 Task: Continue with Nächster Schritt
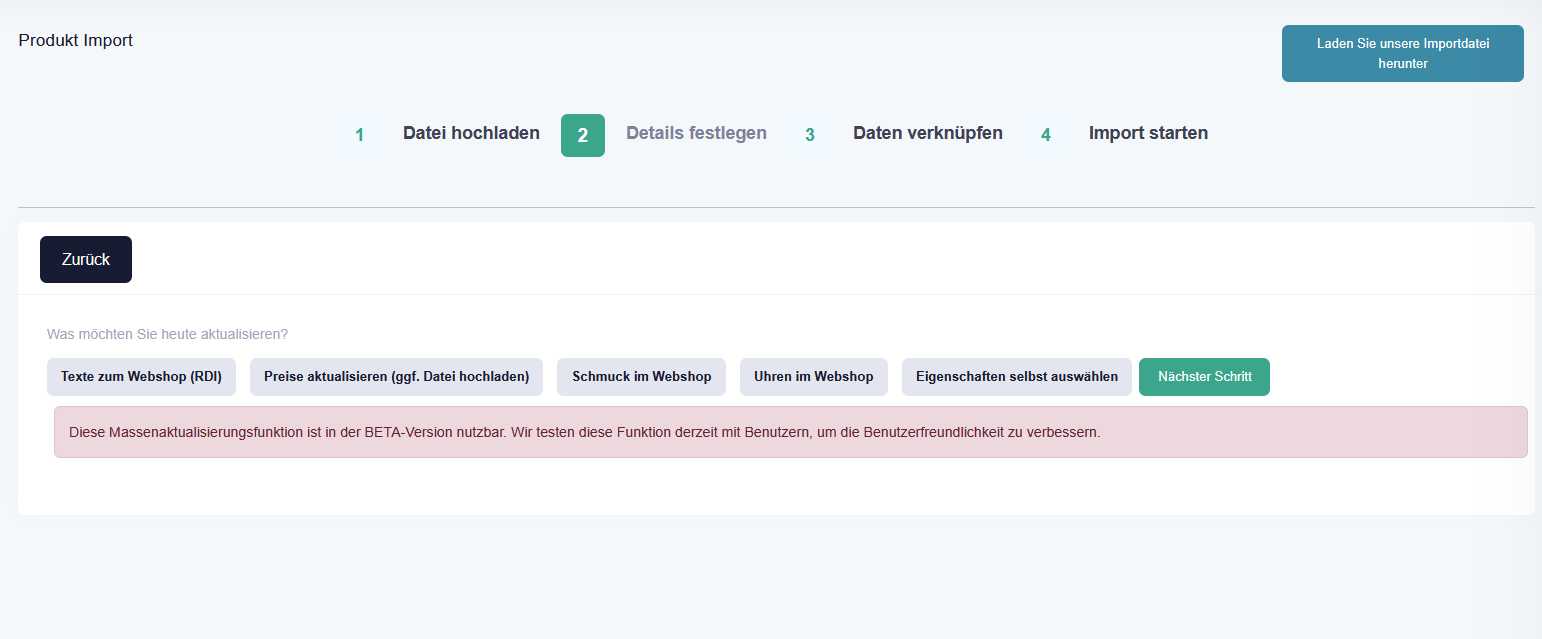(x=1204, y=377)
